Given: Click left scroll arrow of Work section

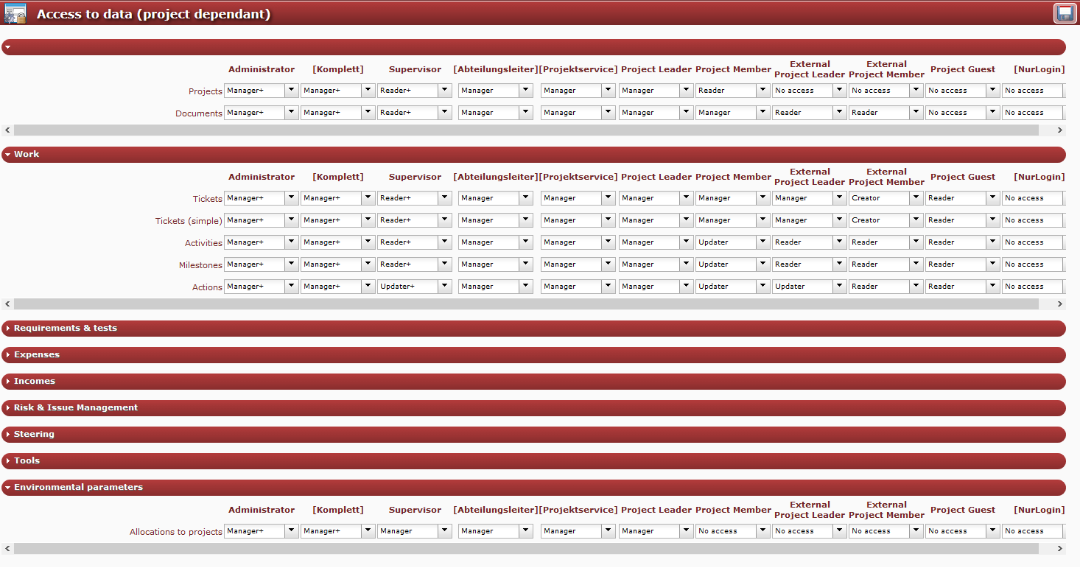Looking at the screenshot, I should pyautogui.click(x=8, y=303).
